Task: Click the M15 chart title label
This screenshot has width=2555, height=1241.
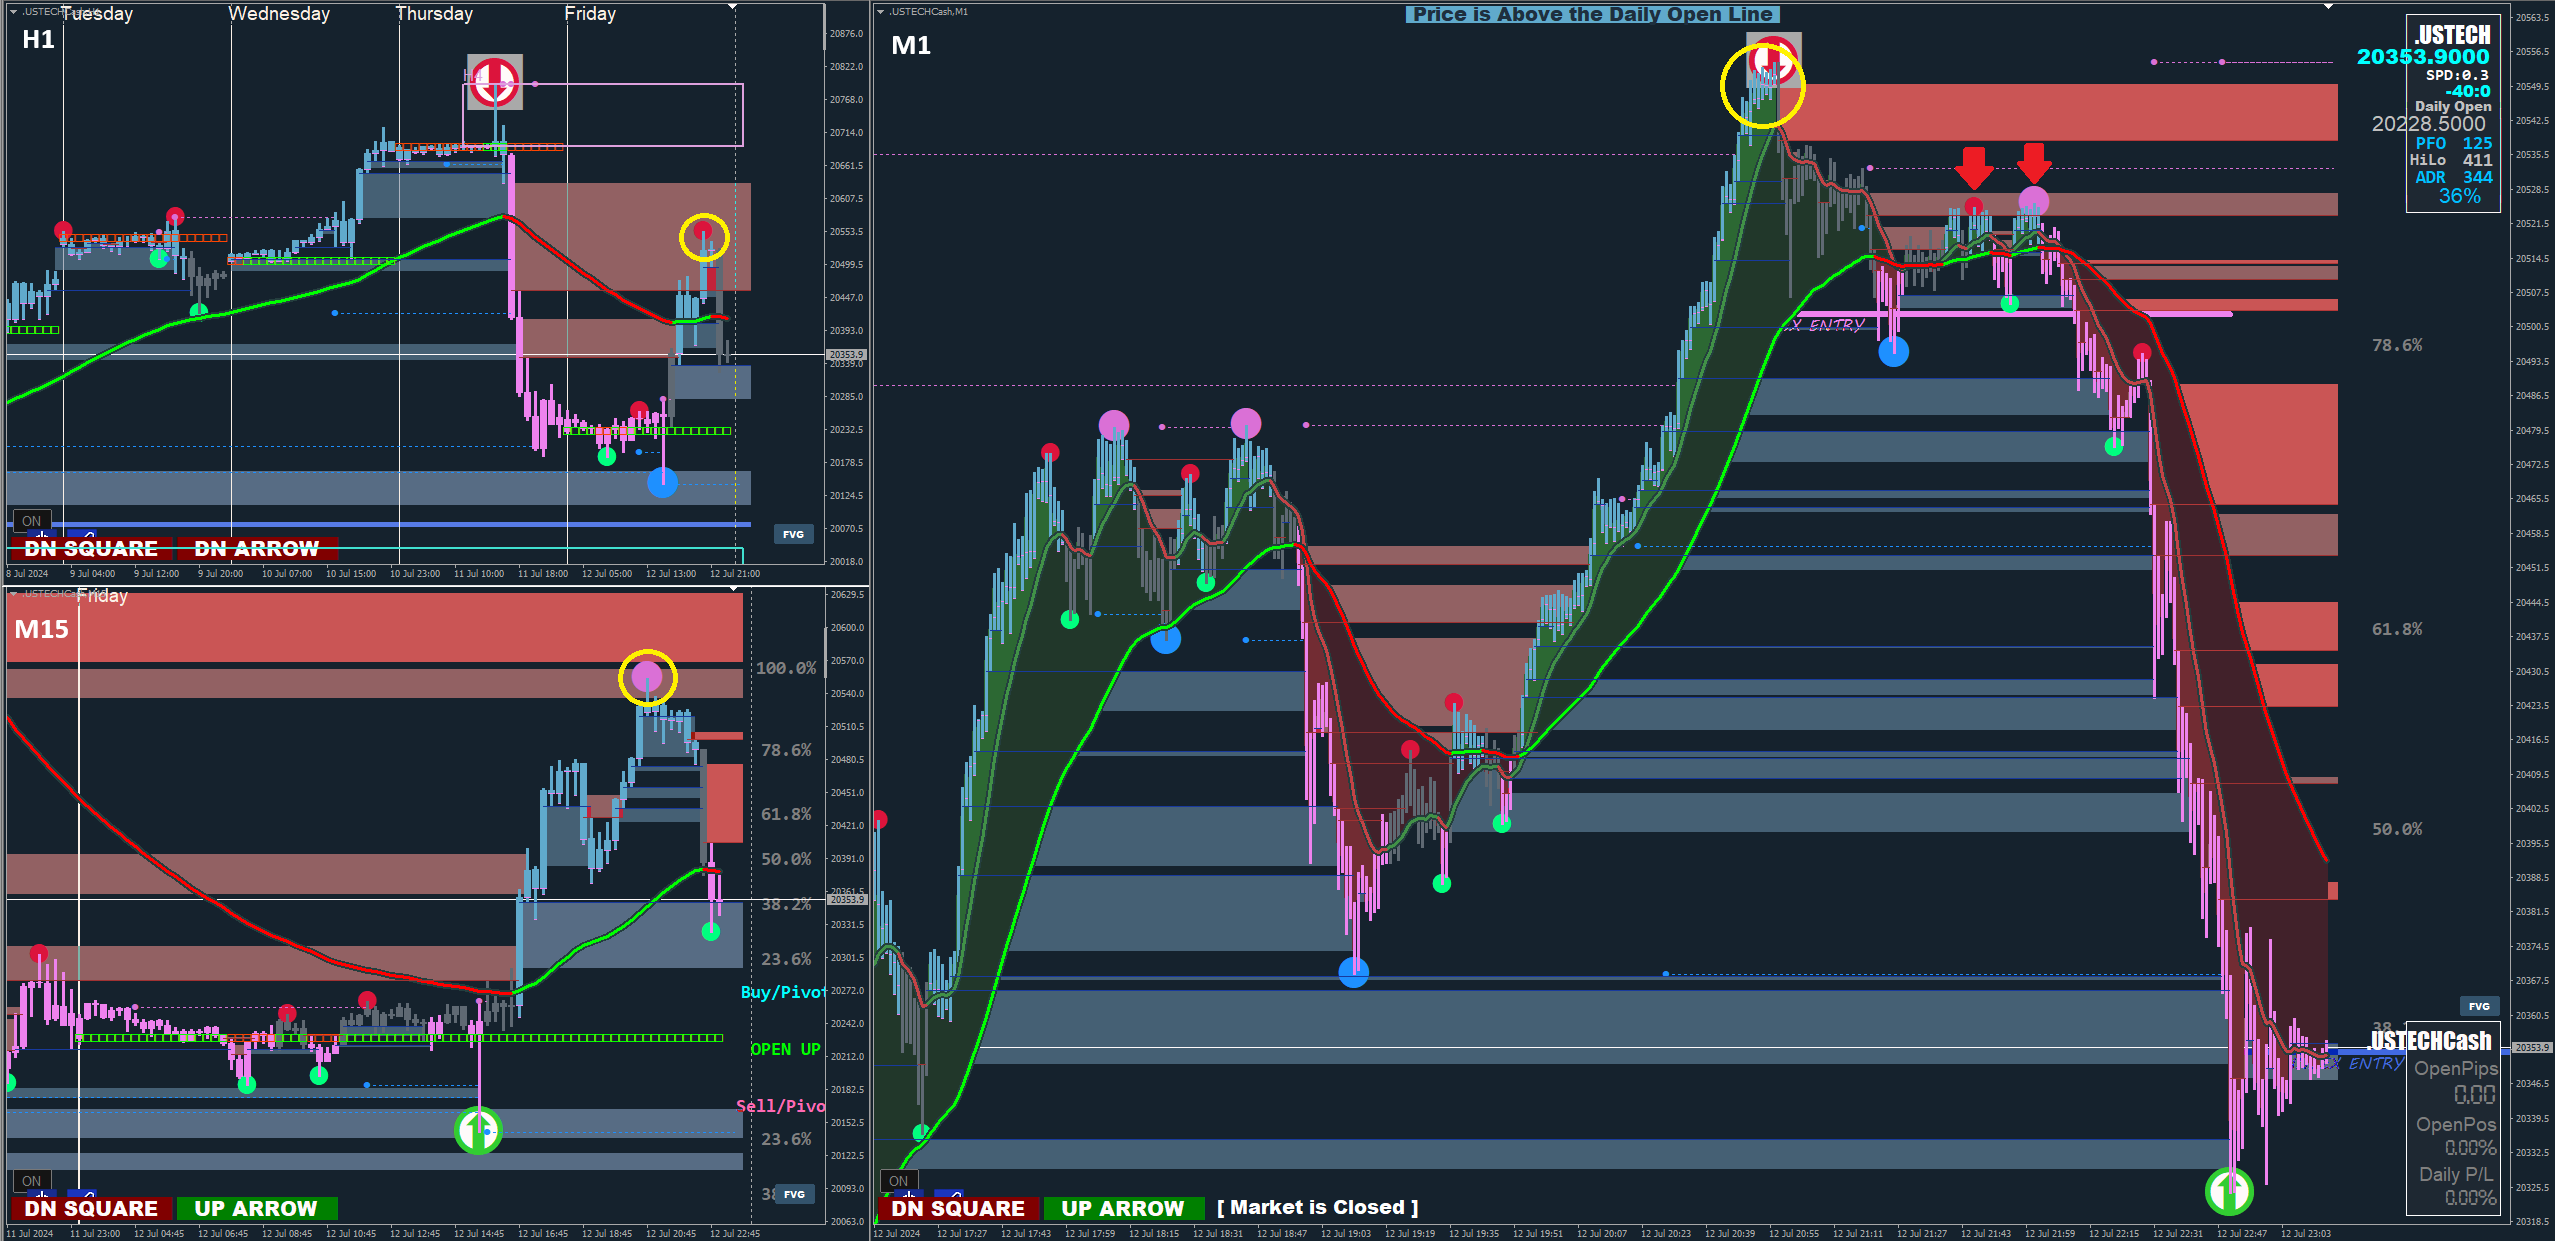Action: [x=42, y=629]
